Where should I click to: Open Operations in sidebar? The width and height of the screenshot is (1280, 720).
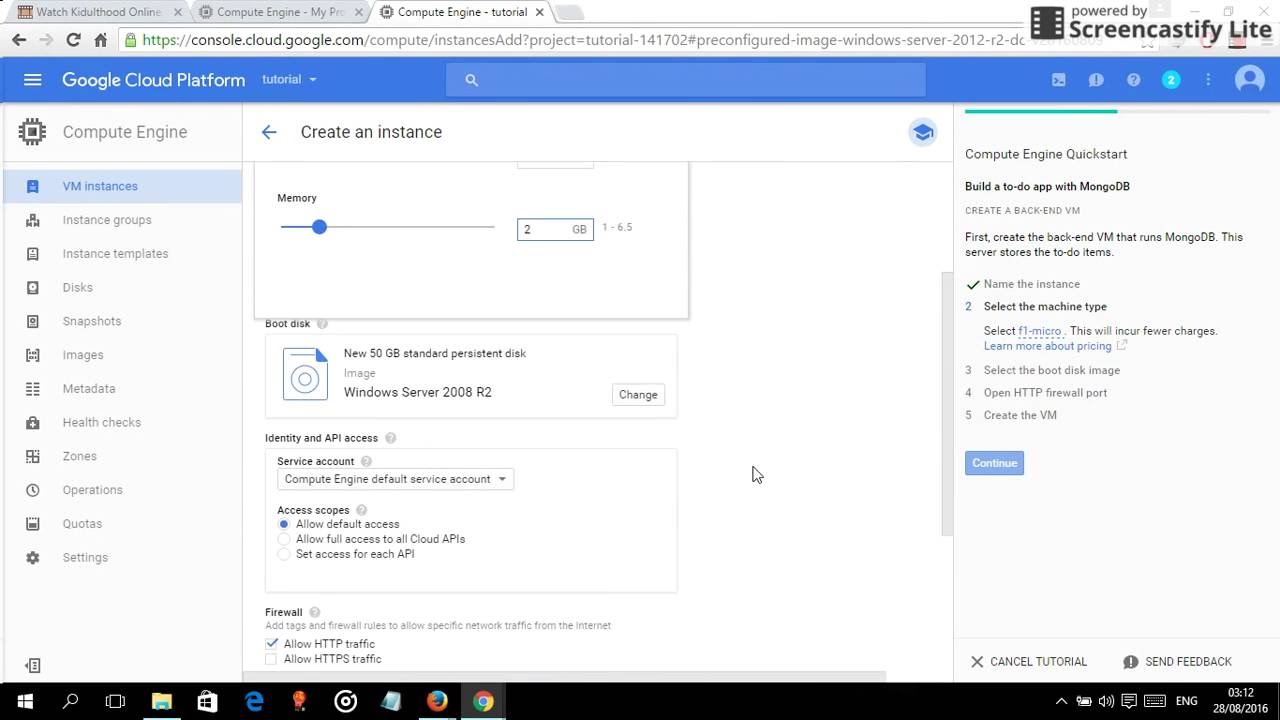point(121,490)
